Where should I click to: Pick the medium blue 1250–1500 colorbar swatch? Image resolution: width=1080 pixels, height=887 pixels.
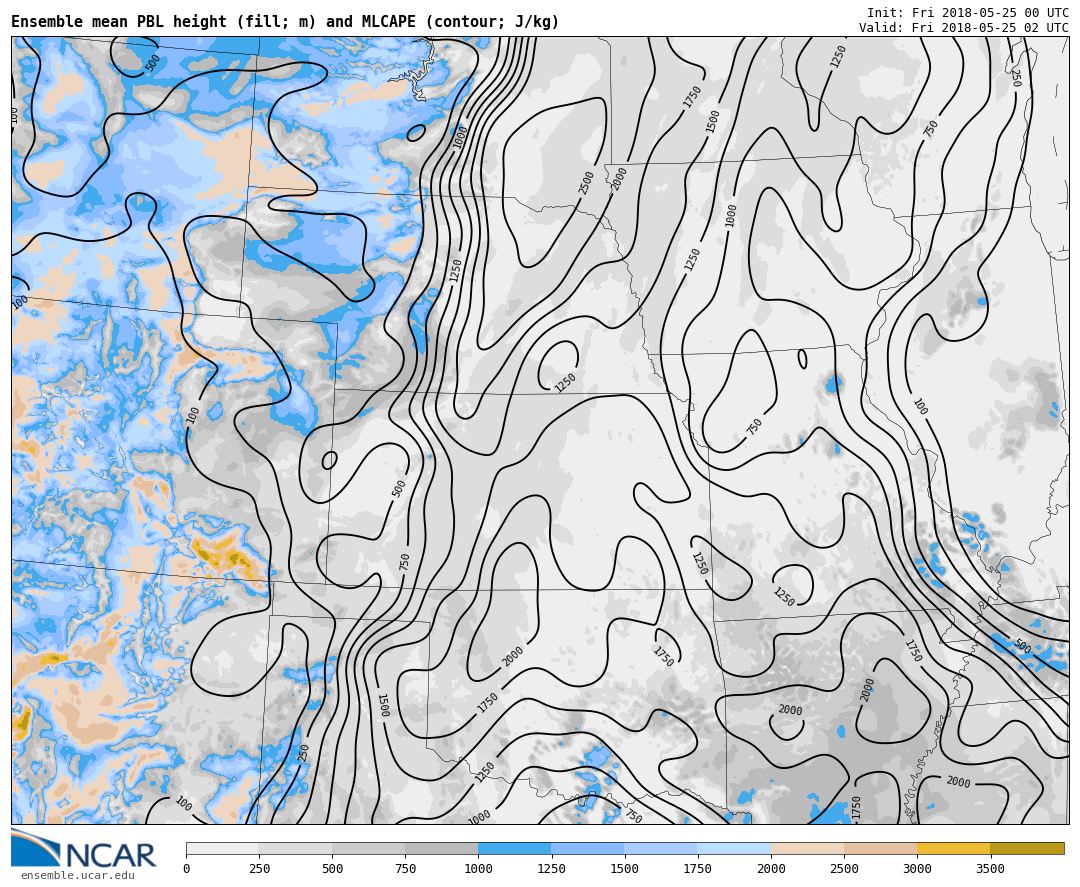[587, 848]
